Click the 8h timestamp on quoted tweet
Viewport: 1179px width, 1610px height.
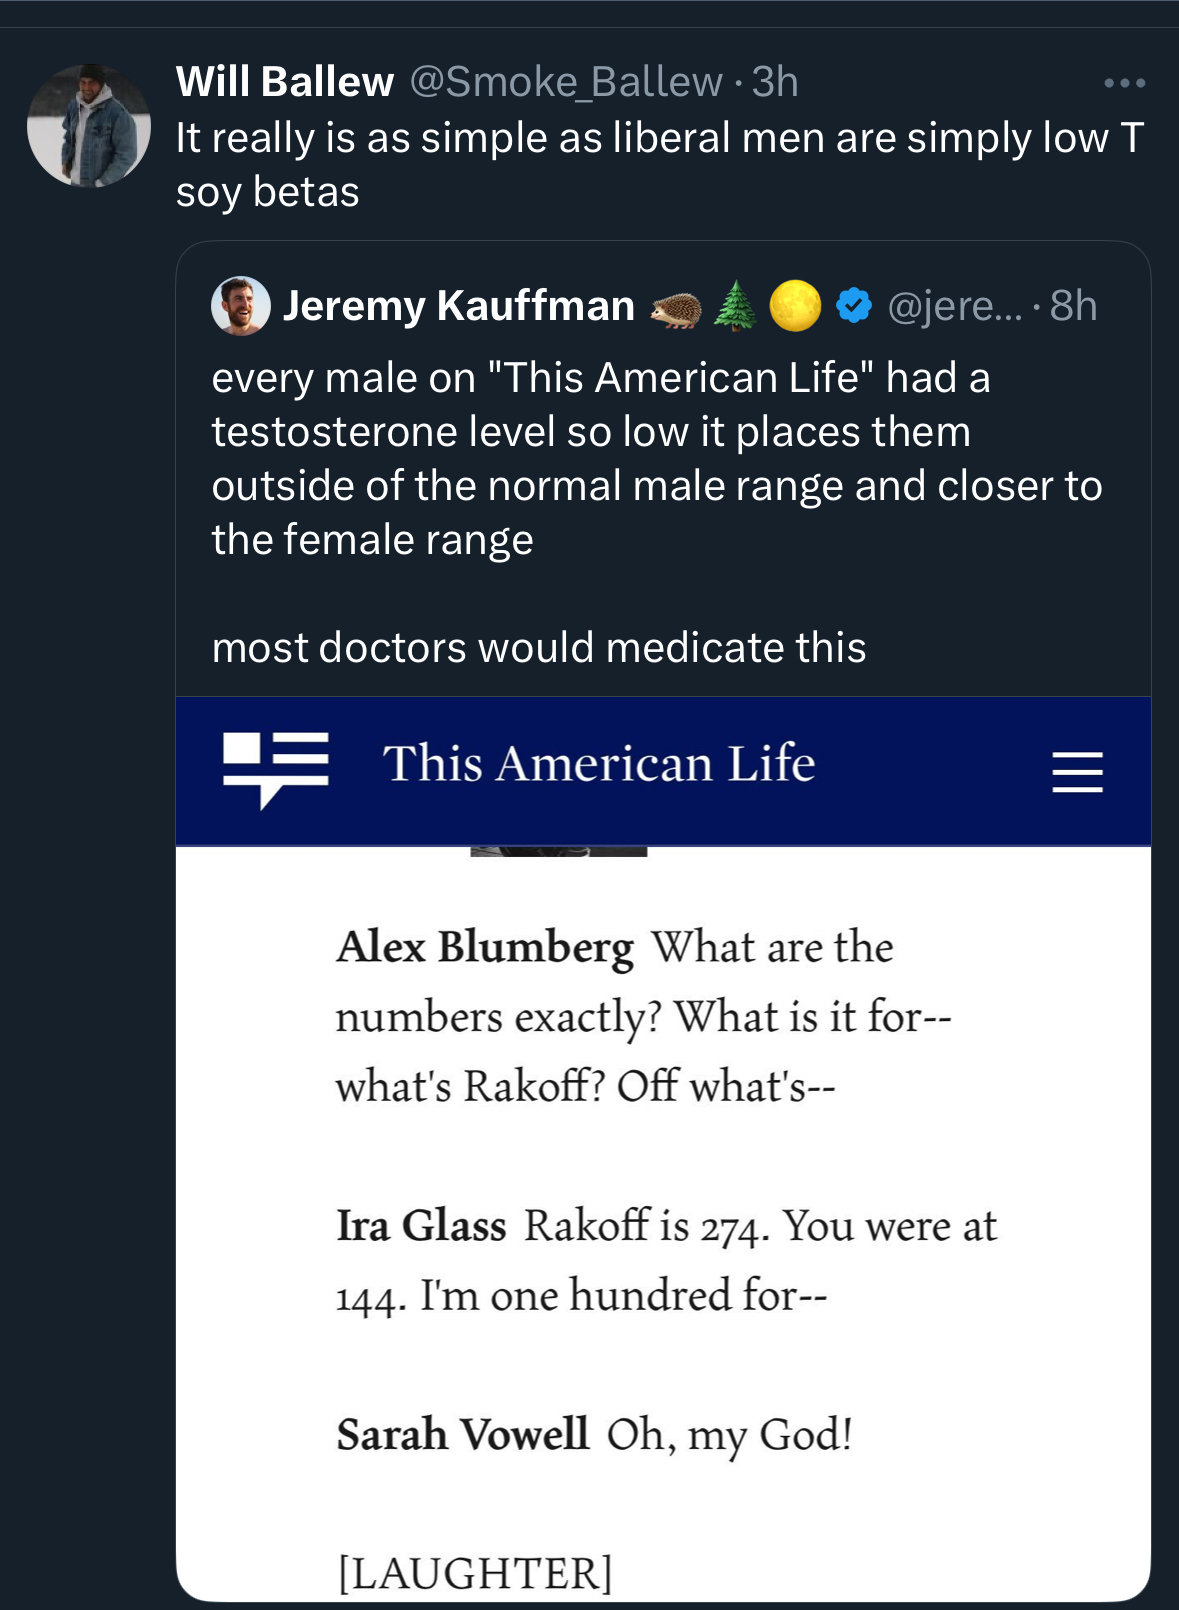click(x=1073, y=306)
